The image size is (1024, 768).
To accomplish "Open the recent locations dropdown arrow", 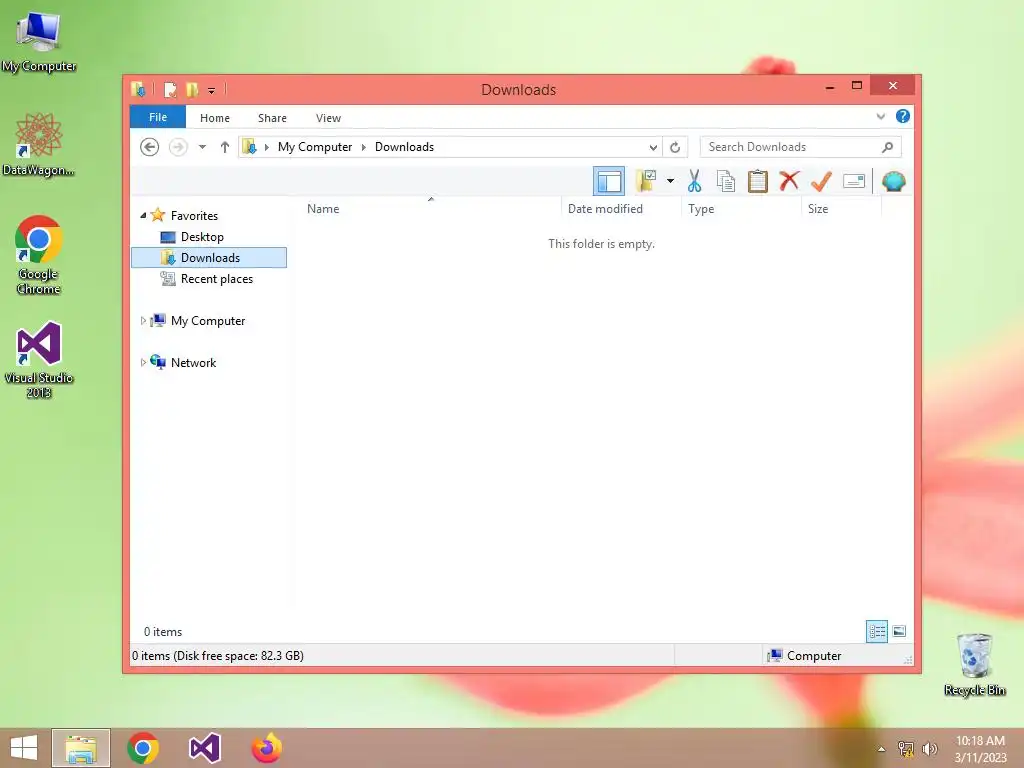I will (202, 147).
